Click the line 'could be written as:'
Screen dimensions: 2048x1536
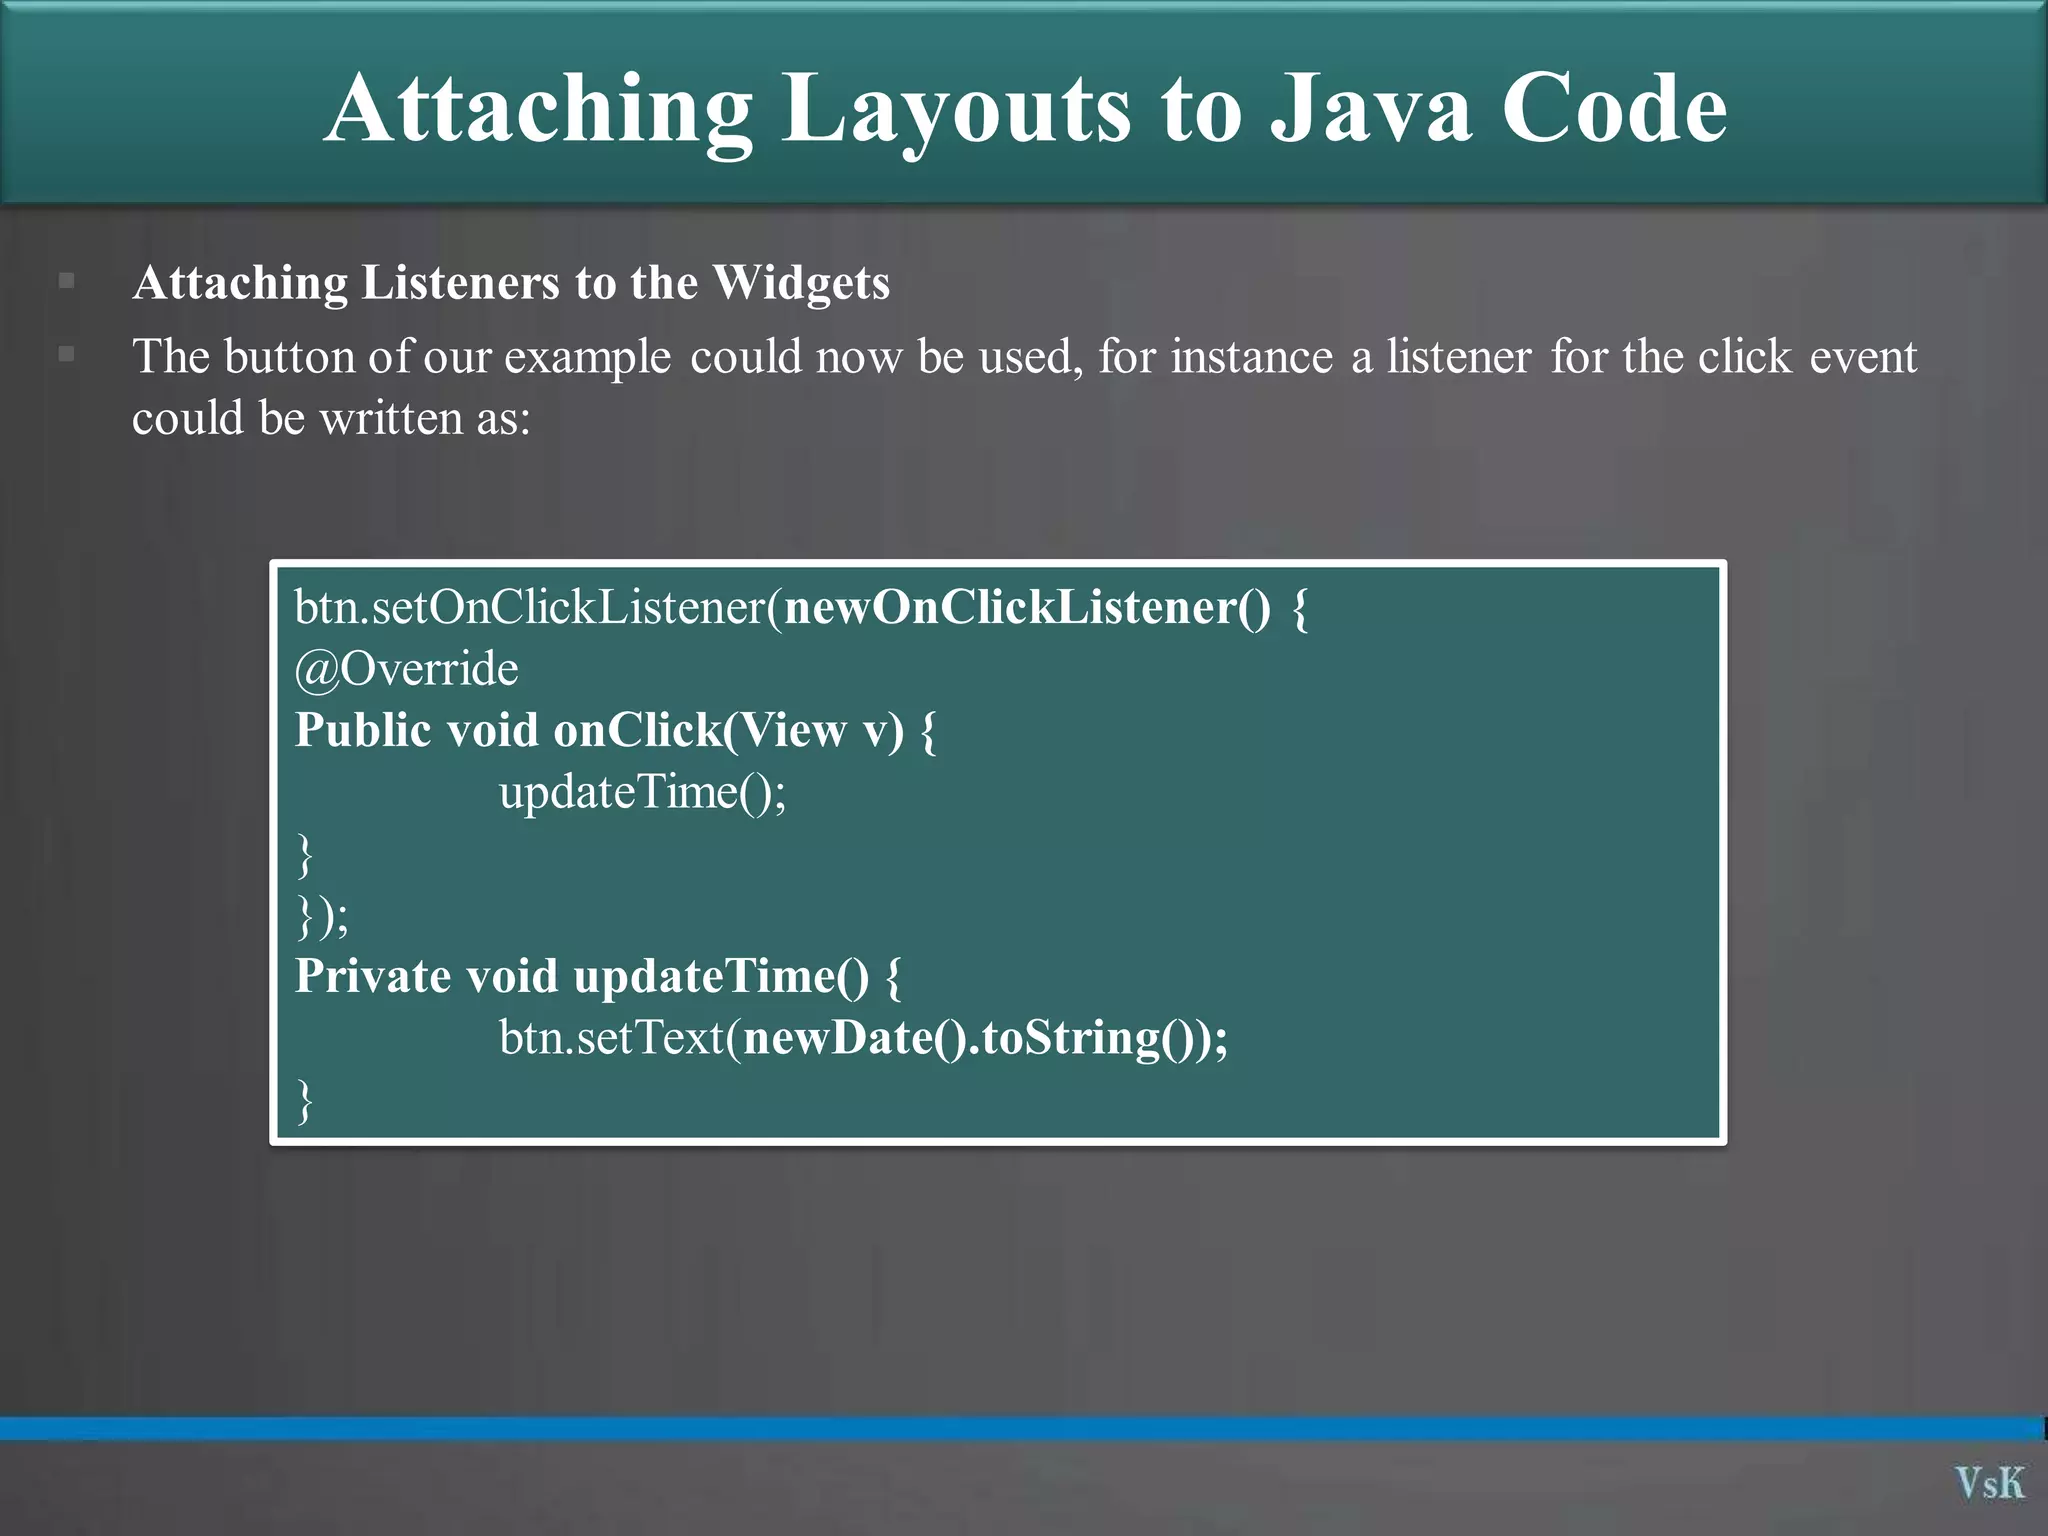[331, 418]
